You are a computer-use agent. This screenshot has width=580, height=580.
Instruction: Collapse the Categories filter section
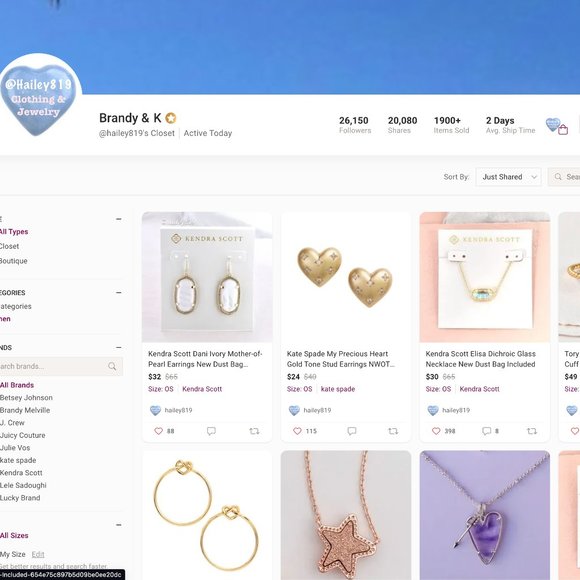click(x=118, y=293)
